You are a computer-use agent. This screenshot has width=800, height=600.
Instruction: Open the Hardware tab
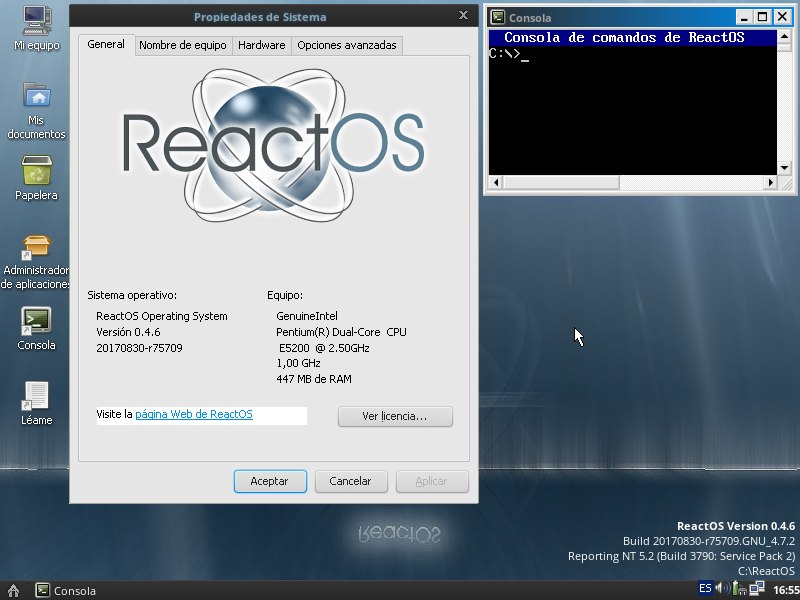[x=262, y=45]
